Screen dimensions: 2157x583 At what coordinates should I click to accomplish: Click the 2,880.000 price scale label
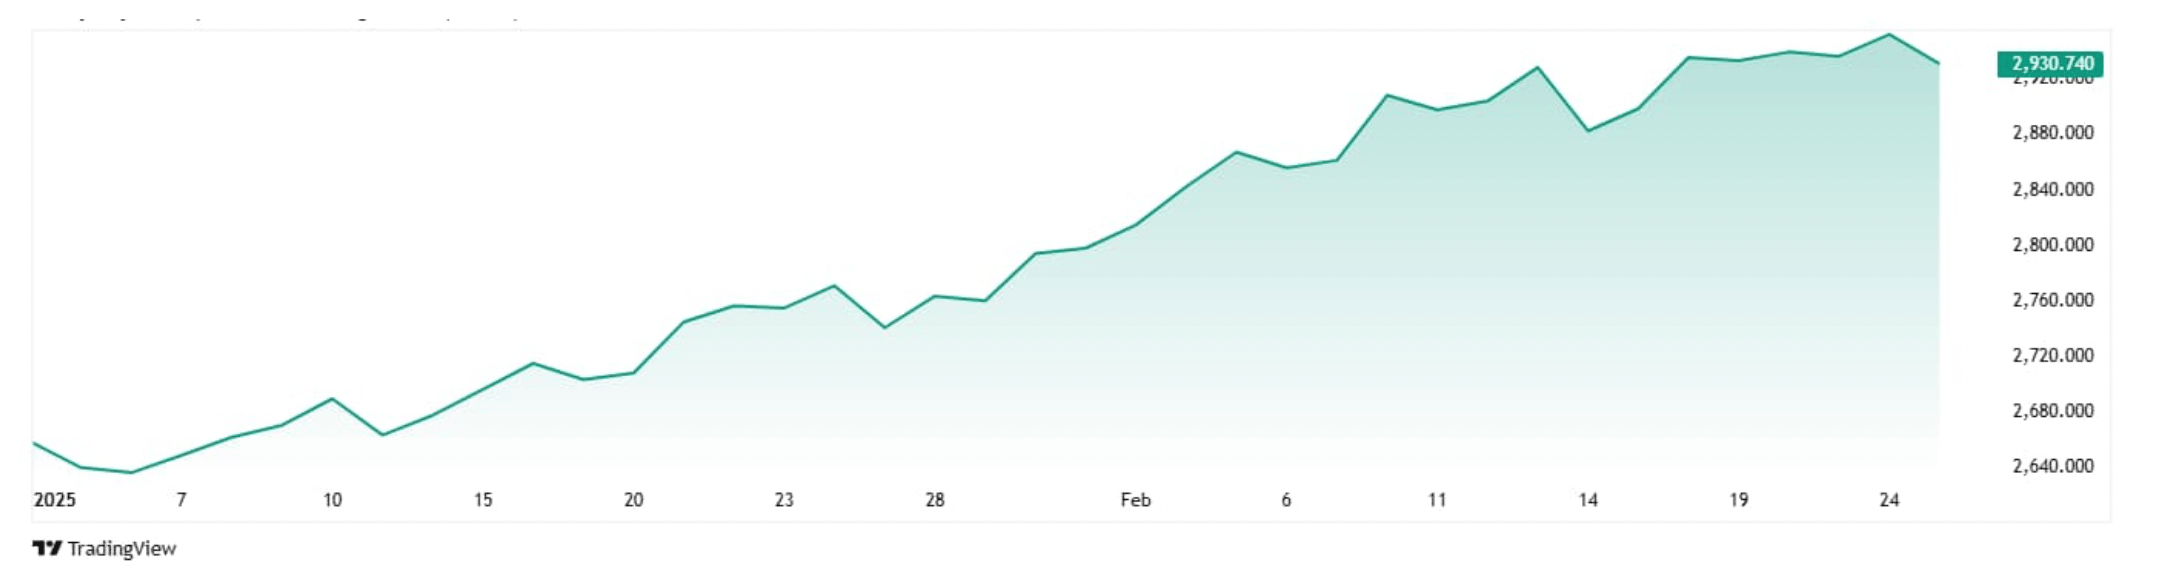[x=2053, y=133]
